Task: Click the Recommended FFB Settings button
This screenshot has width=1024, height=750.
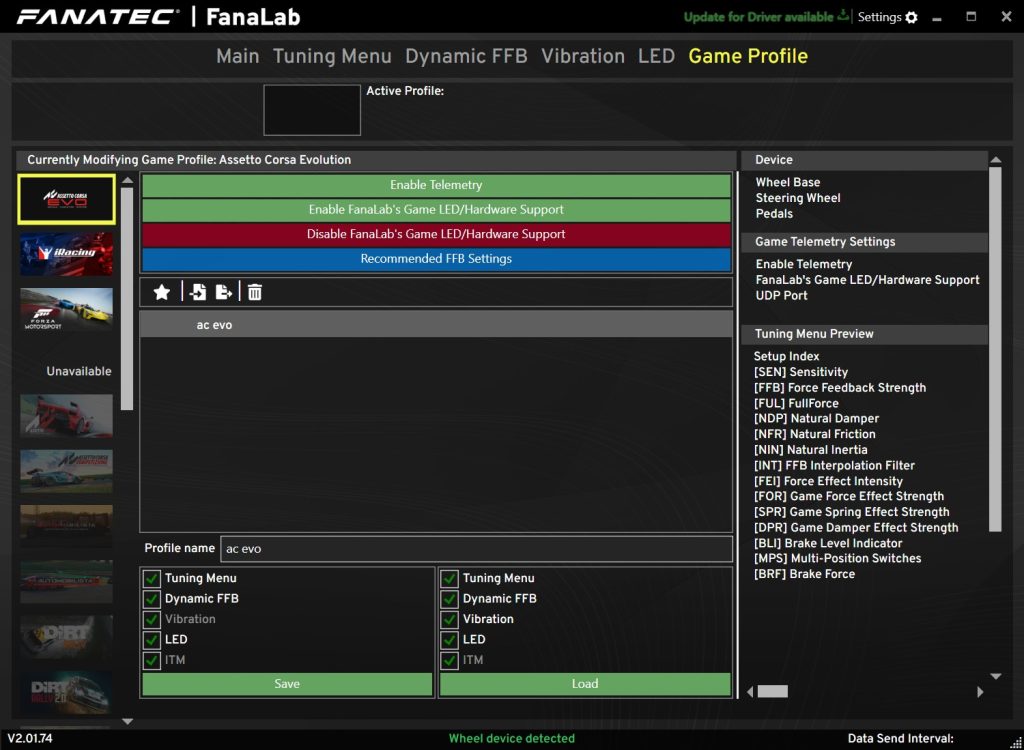Action: click(x=436, y=259)
